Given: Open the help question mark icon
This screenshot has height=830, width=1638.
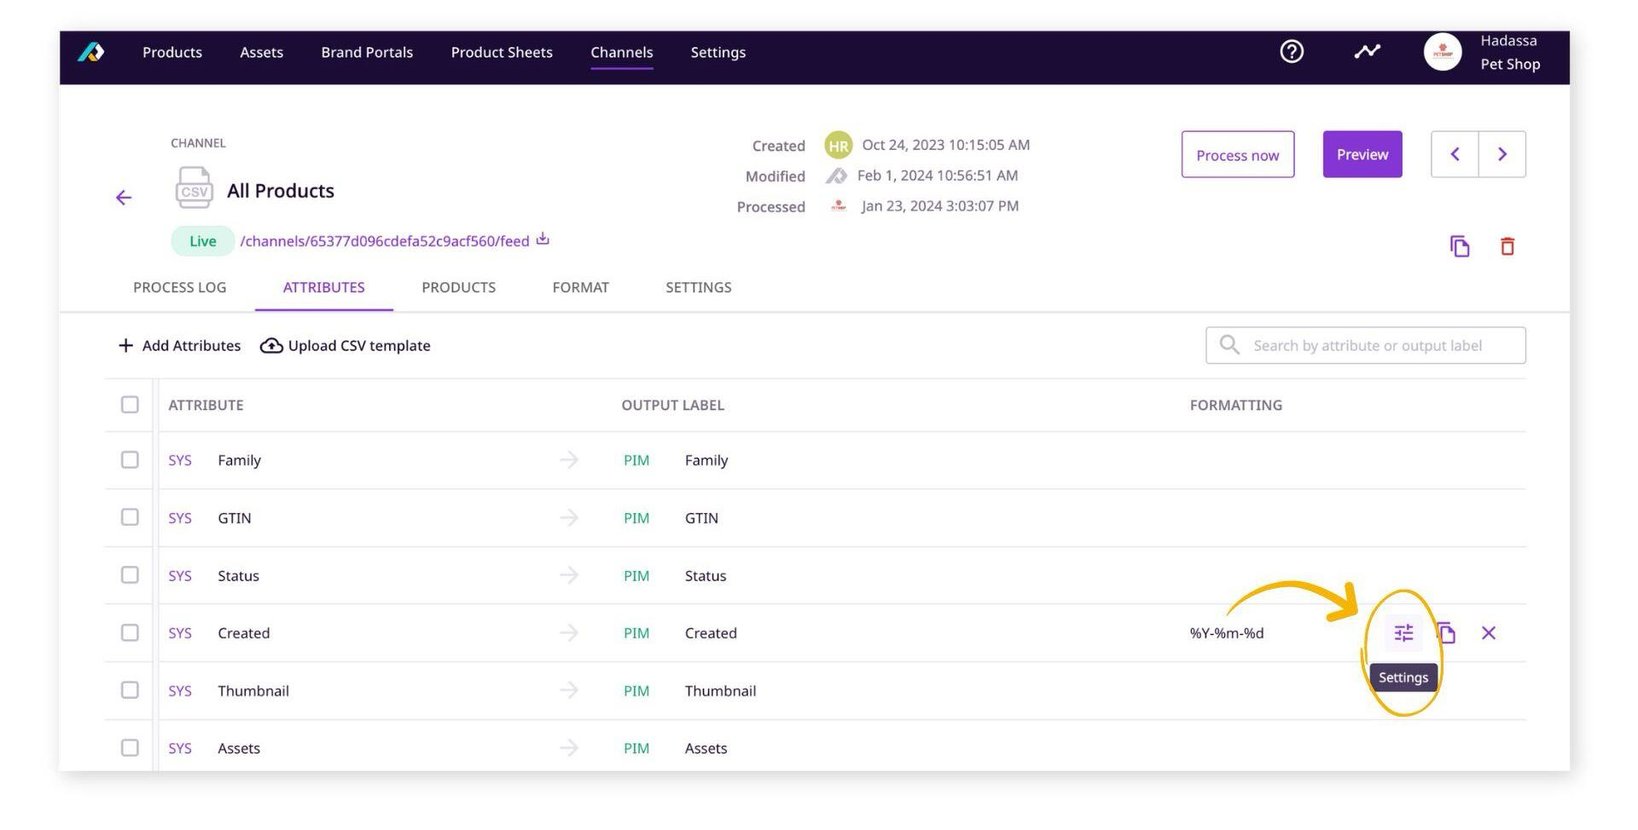Looking at the screenshot, I should (1291, 52).
